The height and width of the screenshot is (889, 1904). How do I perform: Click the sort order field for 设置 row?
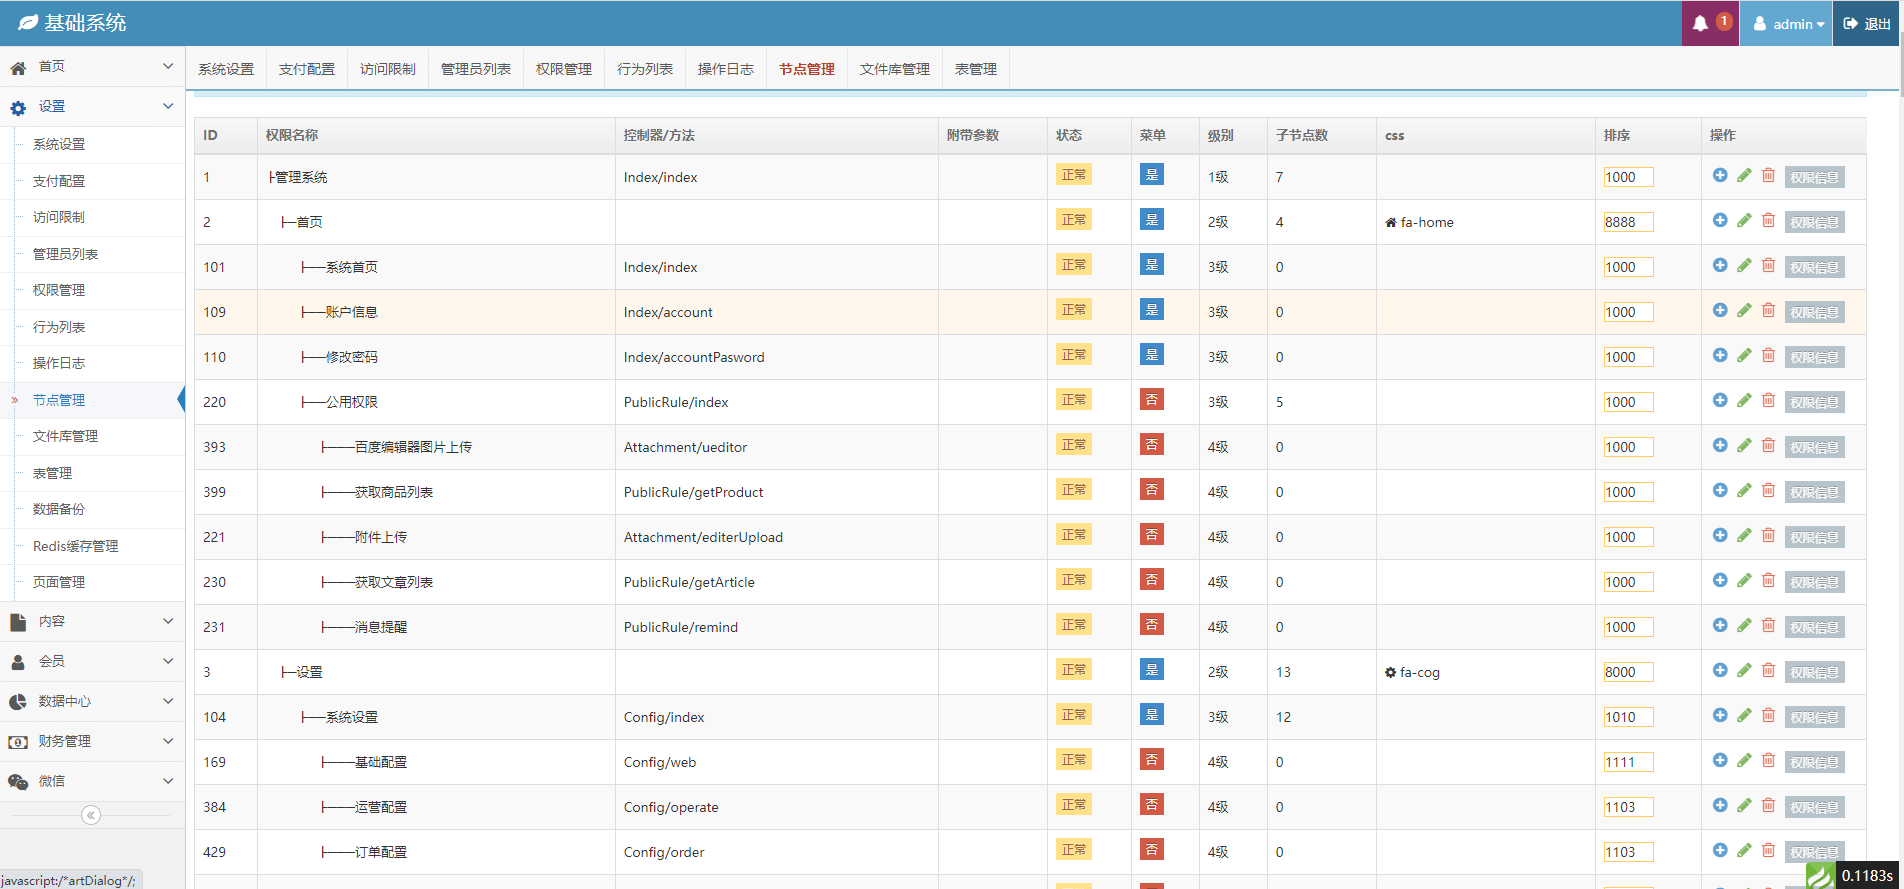1628,672
